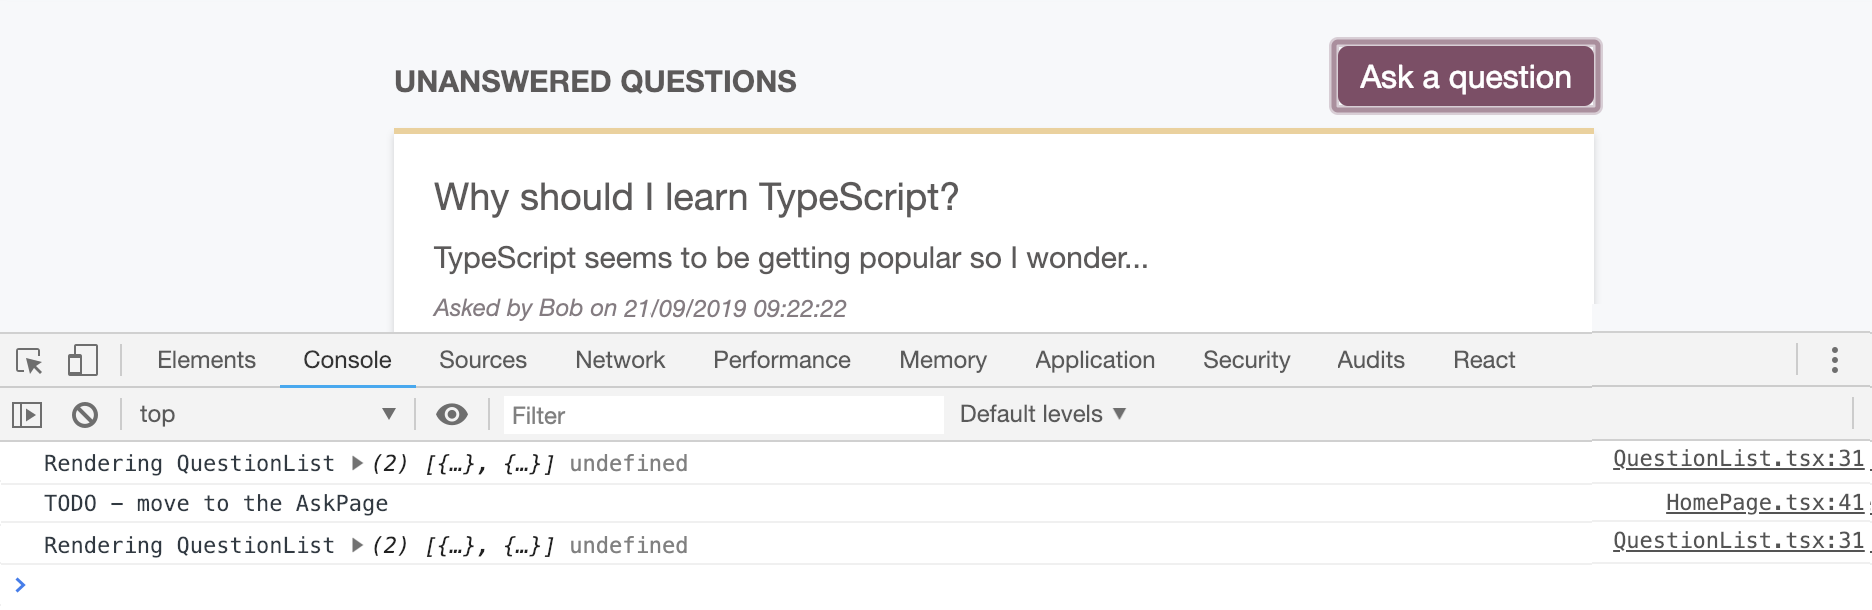This screenshot has height=610, width=1872.
Task: Click the Why should I learn TypeScript question
Action: (x=696, y=197)
